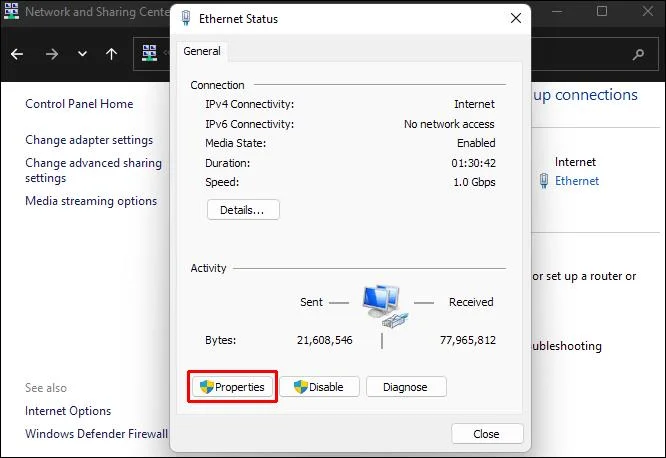Click 'IPv4 Connectivity:' label

coord(249,104)
